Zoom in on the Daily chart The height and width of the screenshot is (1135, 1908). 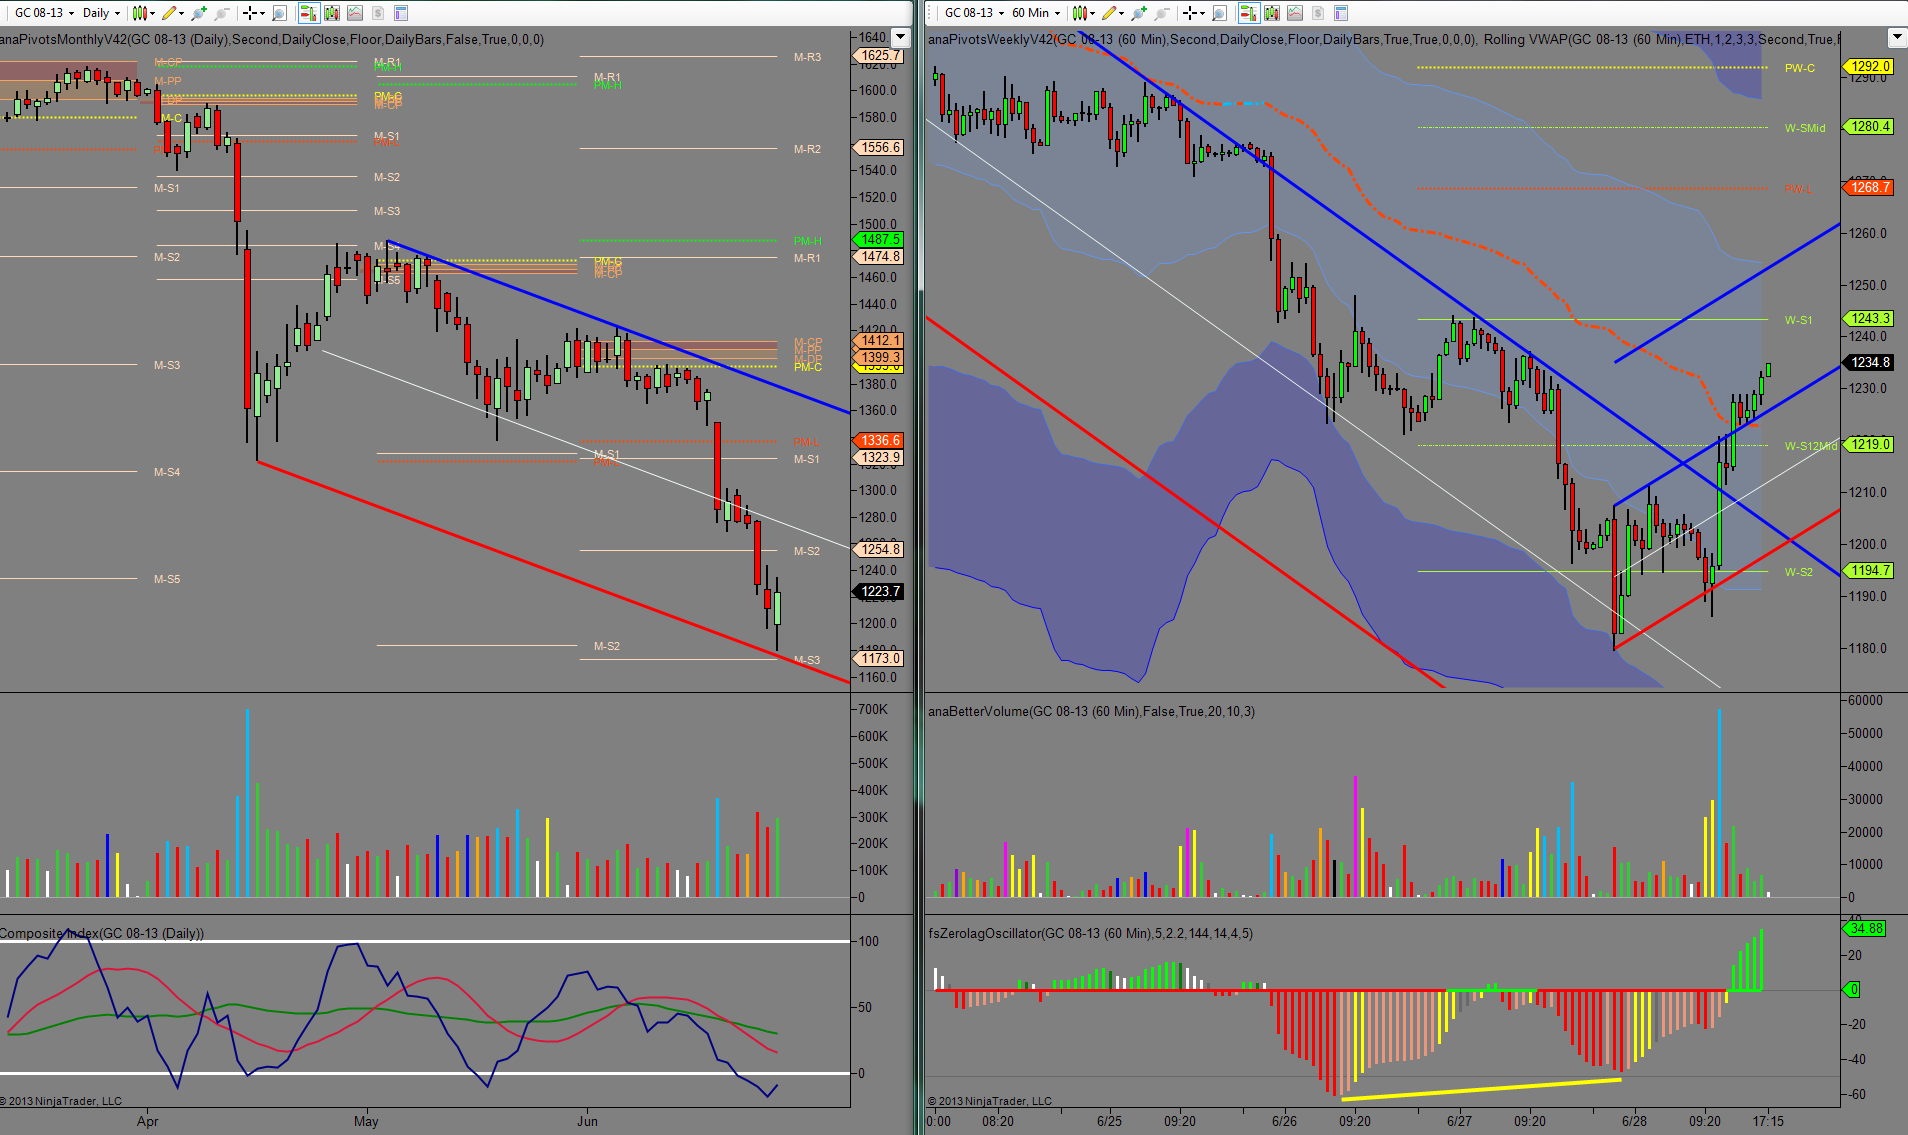click(199, 13)
